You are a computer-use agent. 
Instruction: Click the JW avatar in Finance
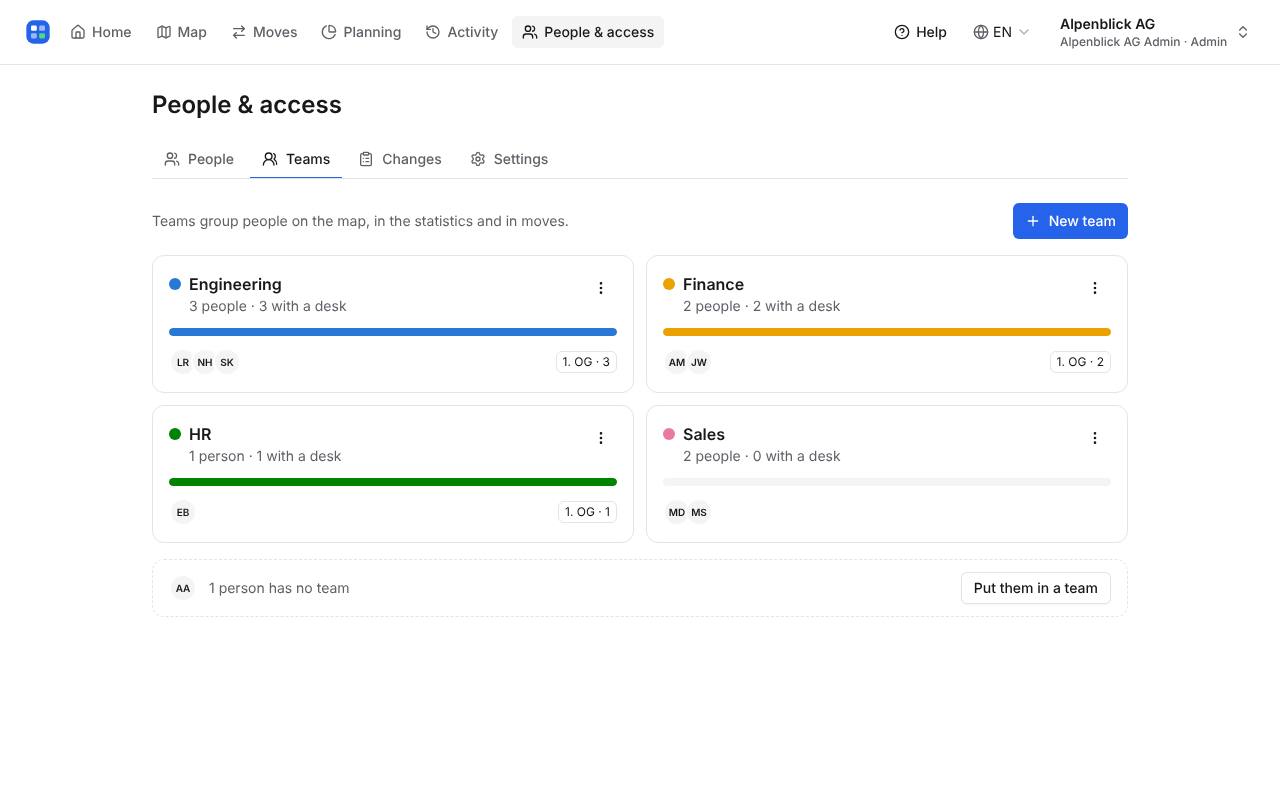(699, 362)
